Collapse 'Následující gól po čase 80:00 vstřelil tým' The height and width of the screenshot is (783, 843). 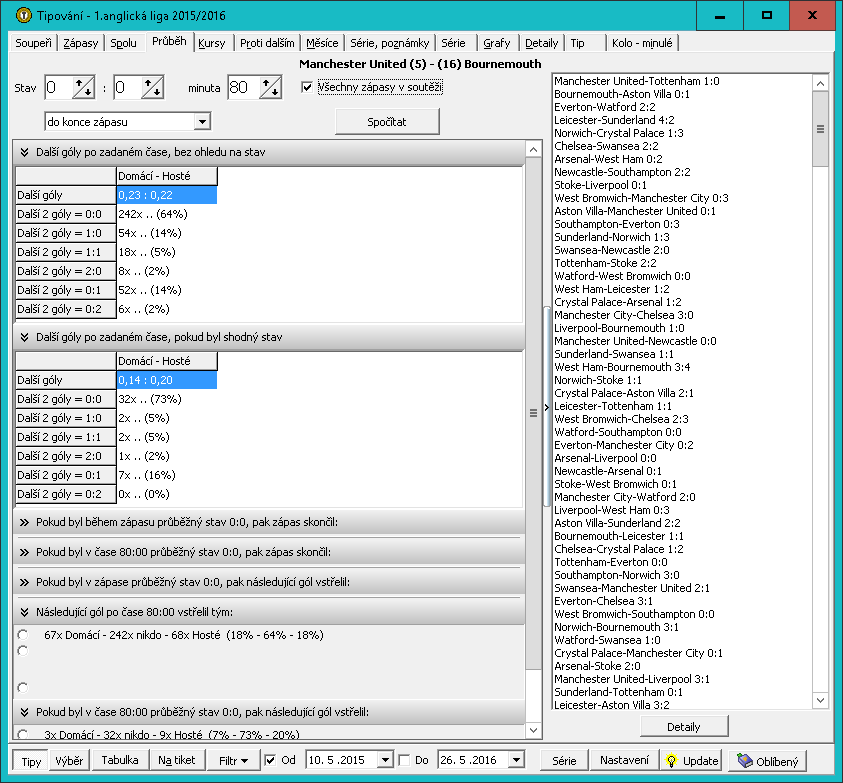coord(24,612)
